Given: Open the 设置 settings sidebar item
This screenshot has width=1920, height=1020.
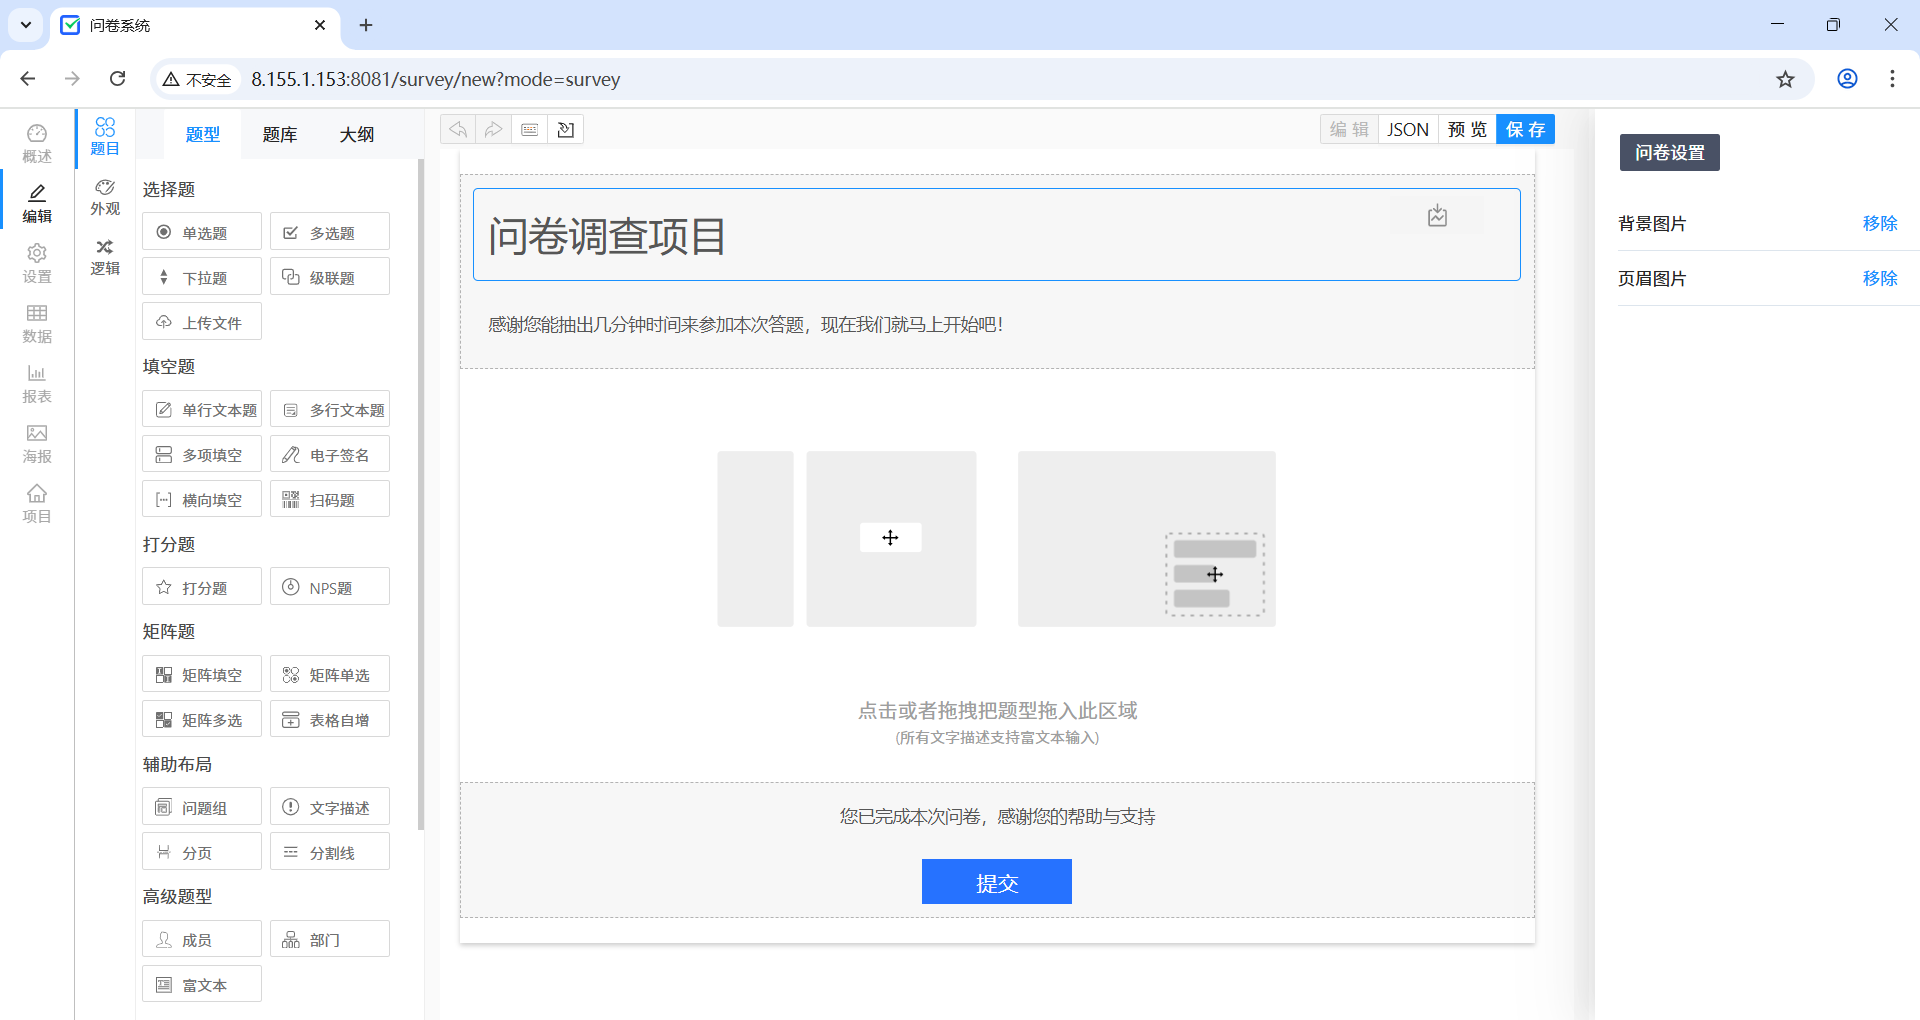Looking at the screenshot, I should click(x=37, y=264).
